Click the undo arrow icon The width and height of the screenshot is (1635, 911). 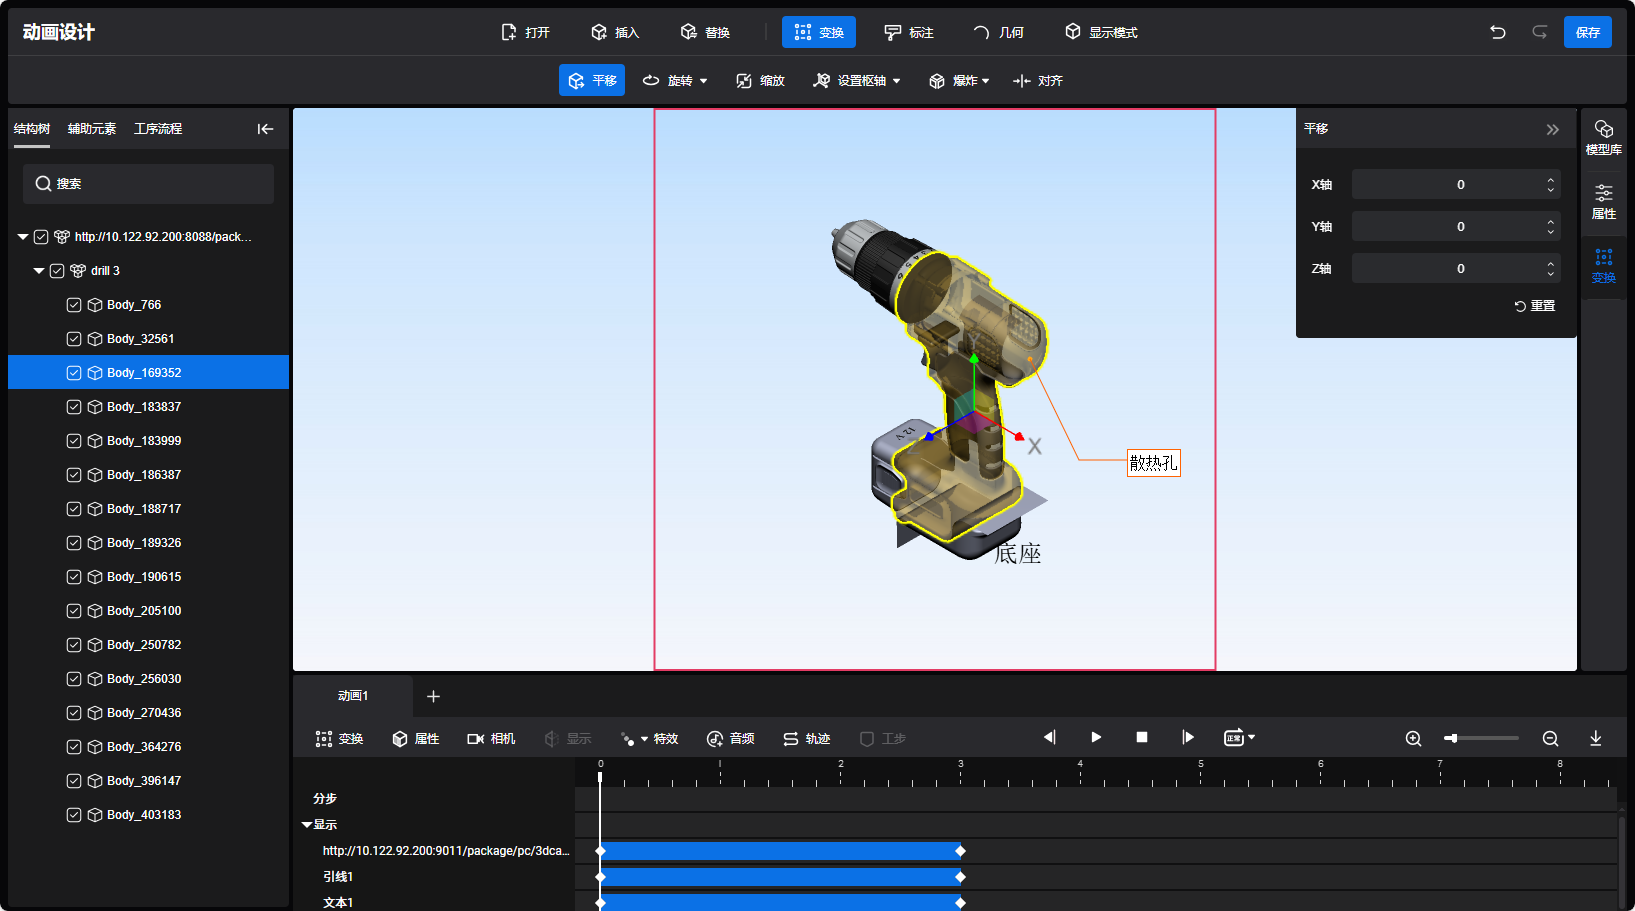point(1497,32)
